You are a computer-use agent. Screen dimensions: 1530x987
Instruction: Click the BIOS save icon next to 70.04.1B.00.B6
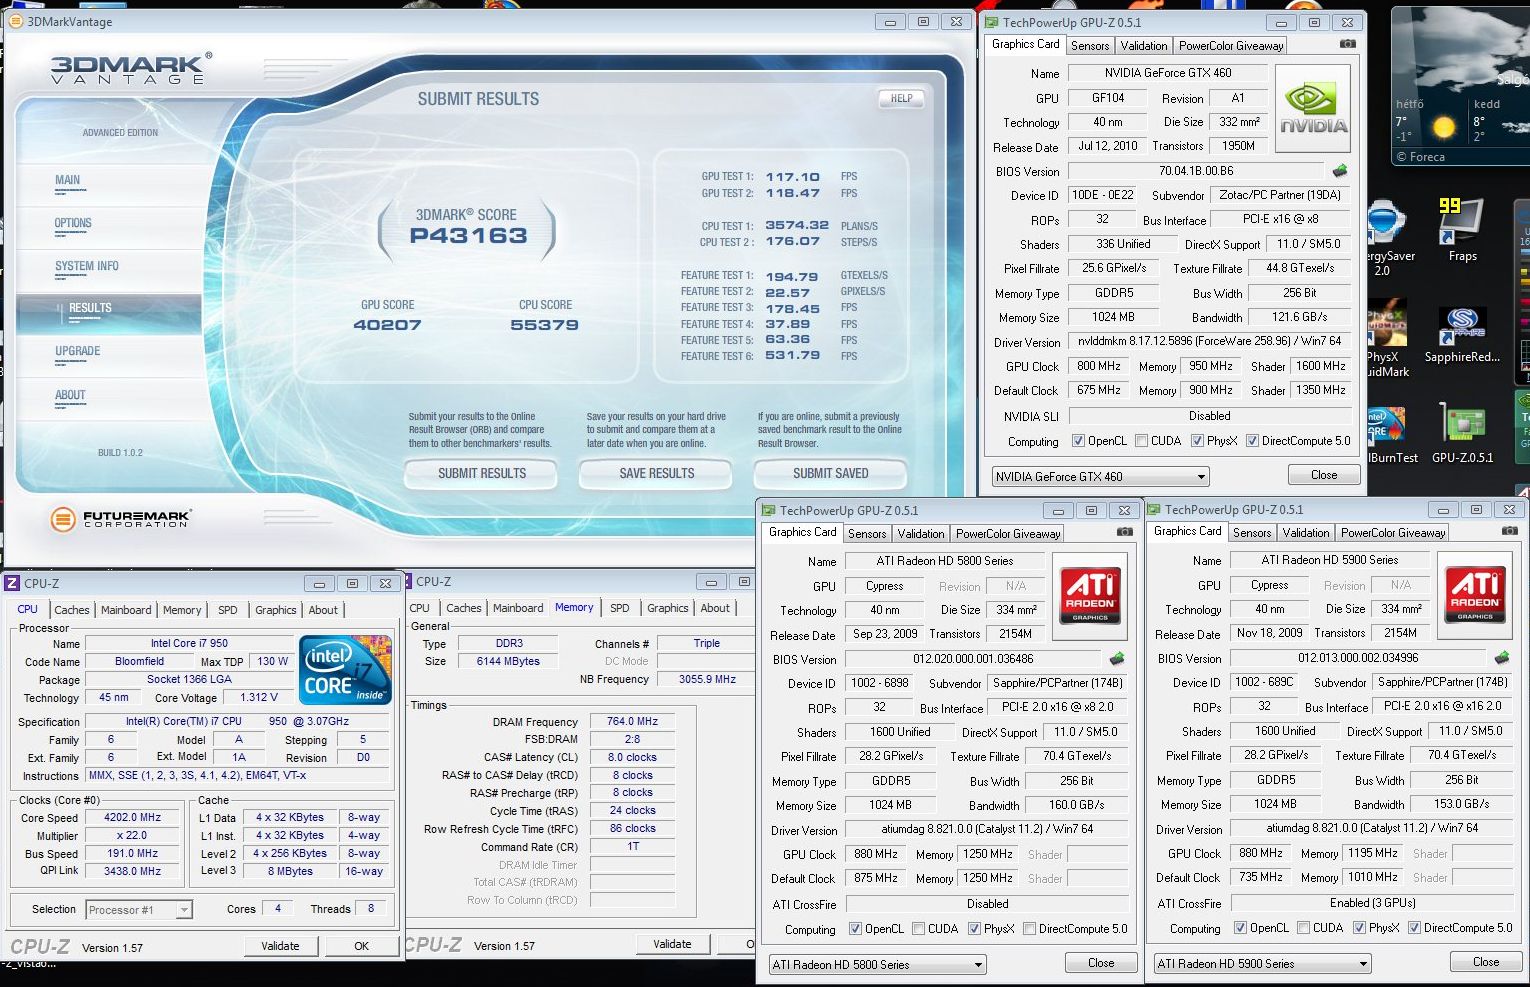(1340, 171)
